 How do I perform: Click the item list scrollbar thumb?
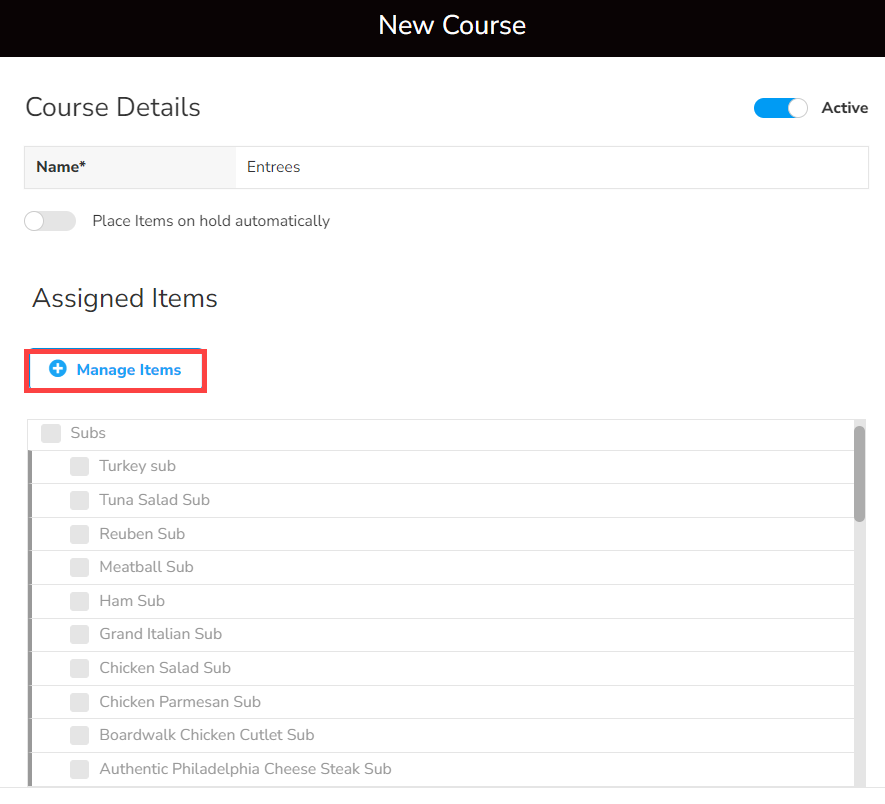pos(859,473)
